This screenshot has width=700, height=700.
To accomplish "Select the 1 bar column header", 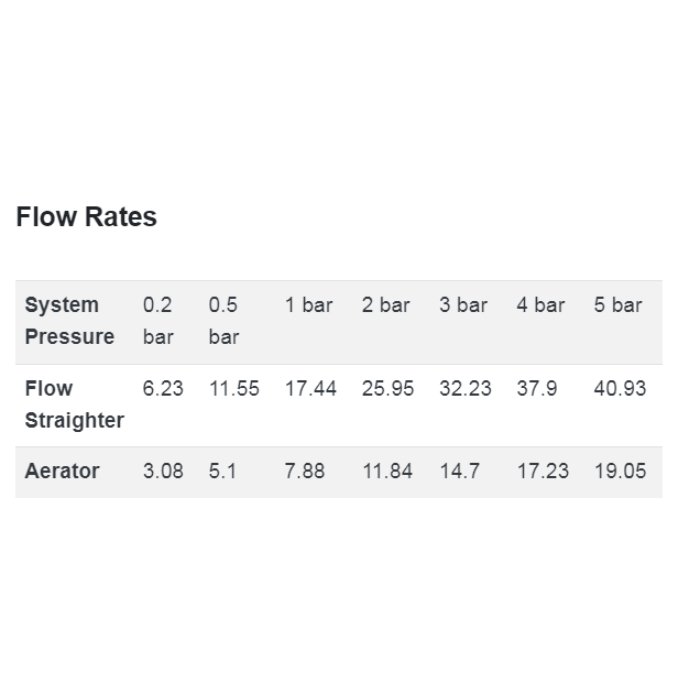I will (309, 305).
